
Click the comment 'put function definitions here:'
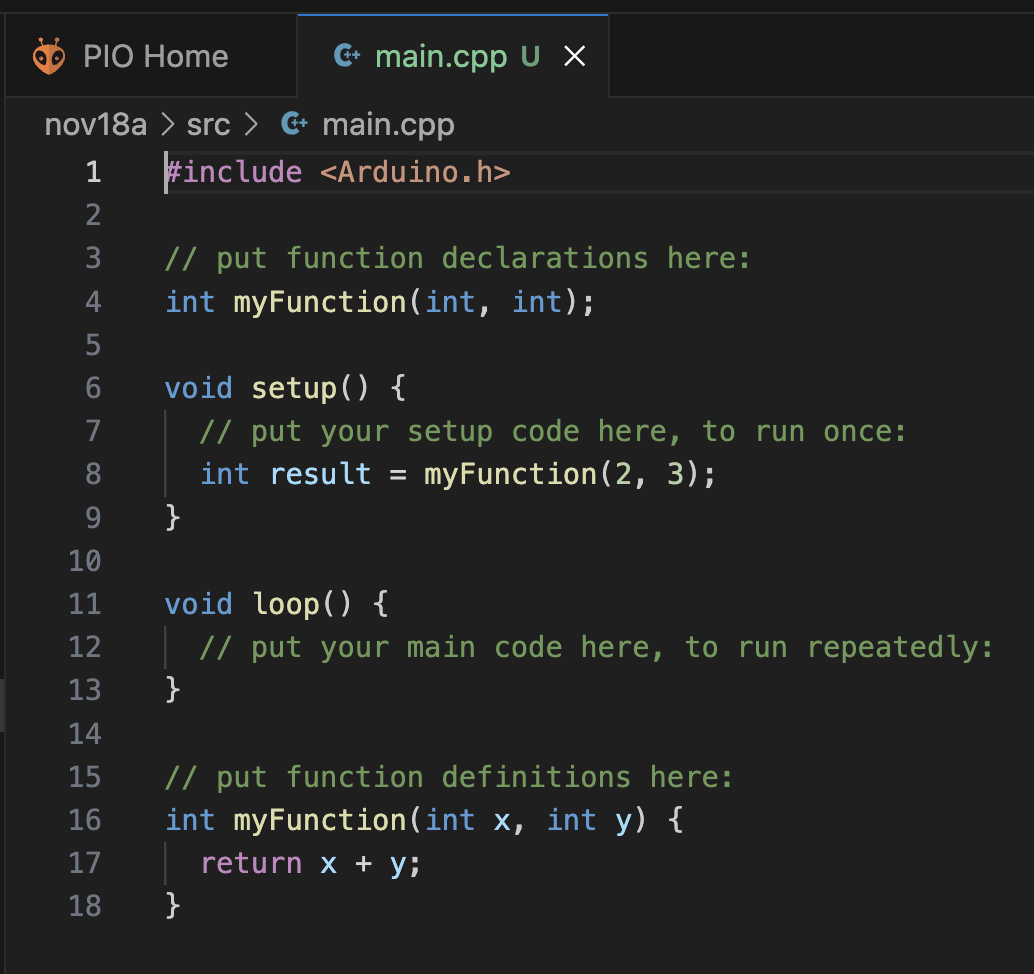tap(475, 777)
